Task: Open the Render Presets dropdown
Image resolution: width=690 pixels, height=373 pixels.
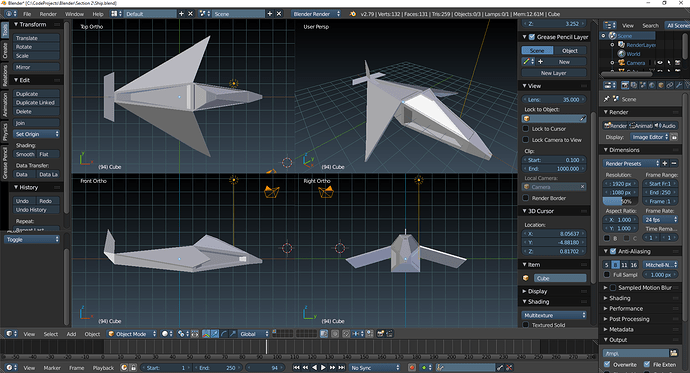Action: tap(631, 164)
